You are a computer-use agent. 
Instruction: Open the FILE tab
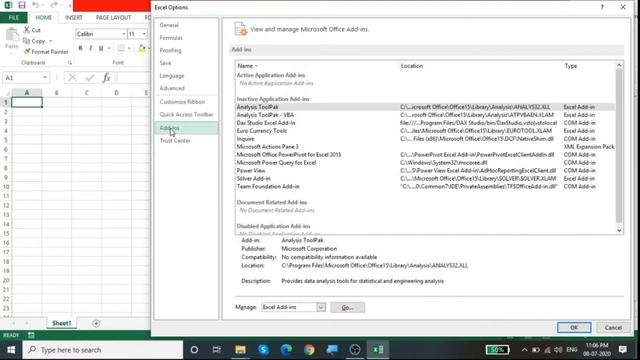point(13,18)
